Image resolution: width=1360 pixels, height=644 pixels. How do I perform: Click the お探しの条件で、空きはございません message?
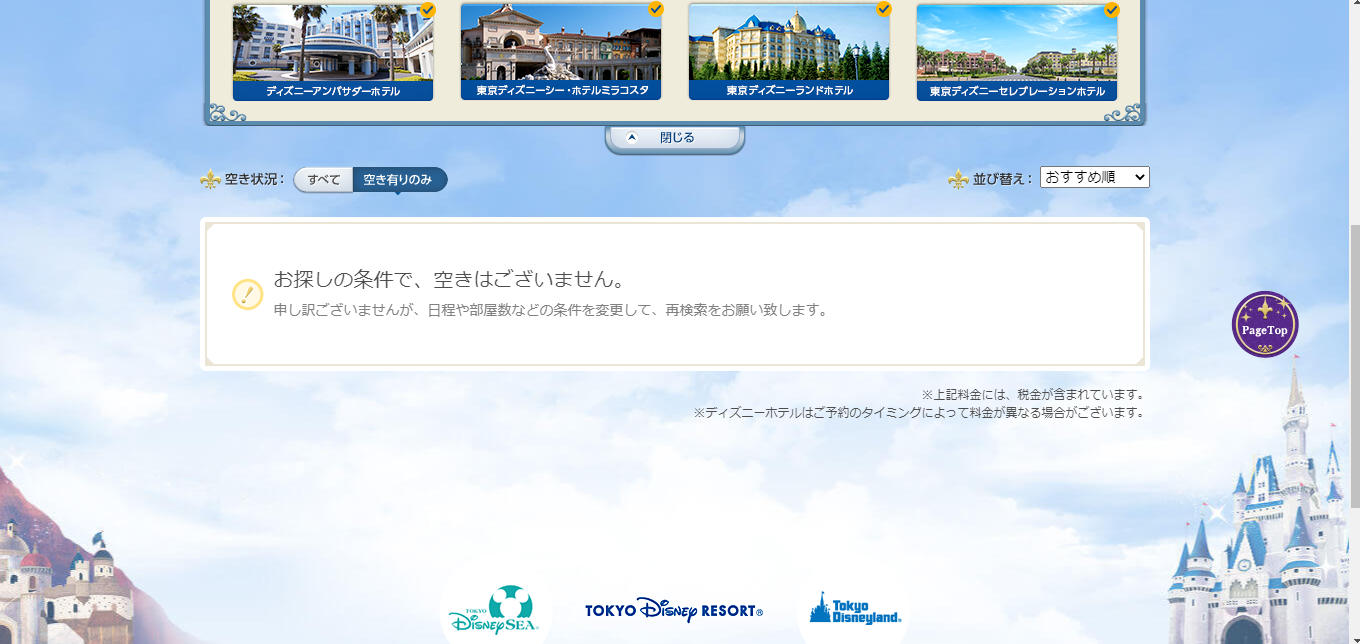450,279
